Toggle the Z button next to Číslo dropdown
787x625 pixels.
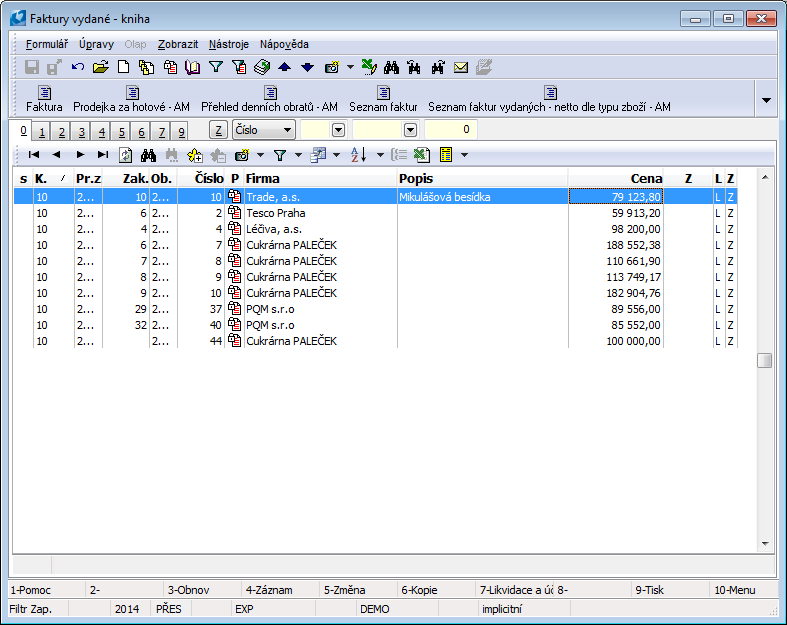point(218,130)
